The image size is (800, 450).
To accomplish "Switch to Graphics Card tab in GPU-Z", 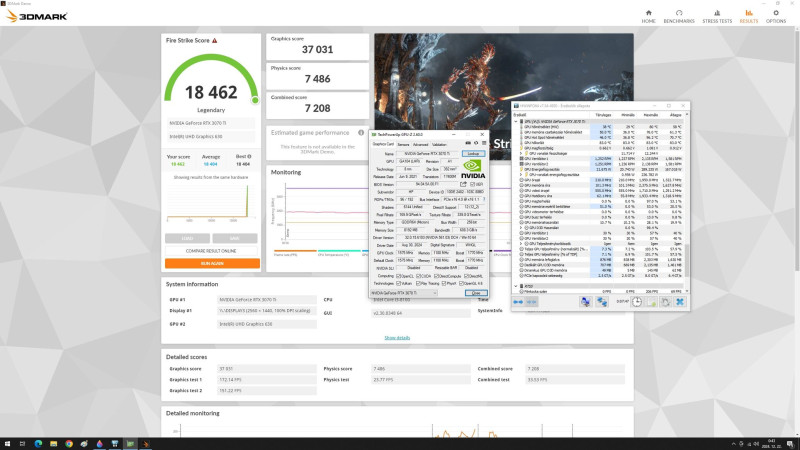I will (383, 144).
